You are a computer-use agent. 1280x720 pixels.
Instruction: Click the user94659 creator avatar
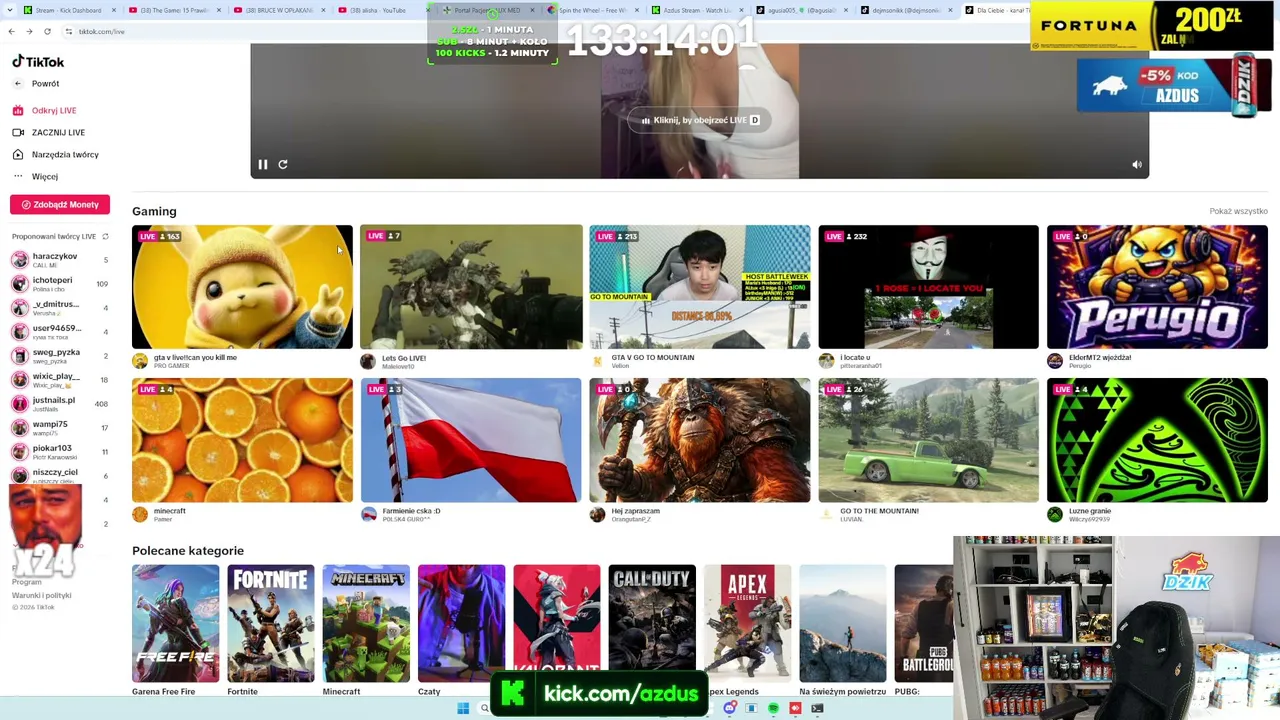pos(20,332)
